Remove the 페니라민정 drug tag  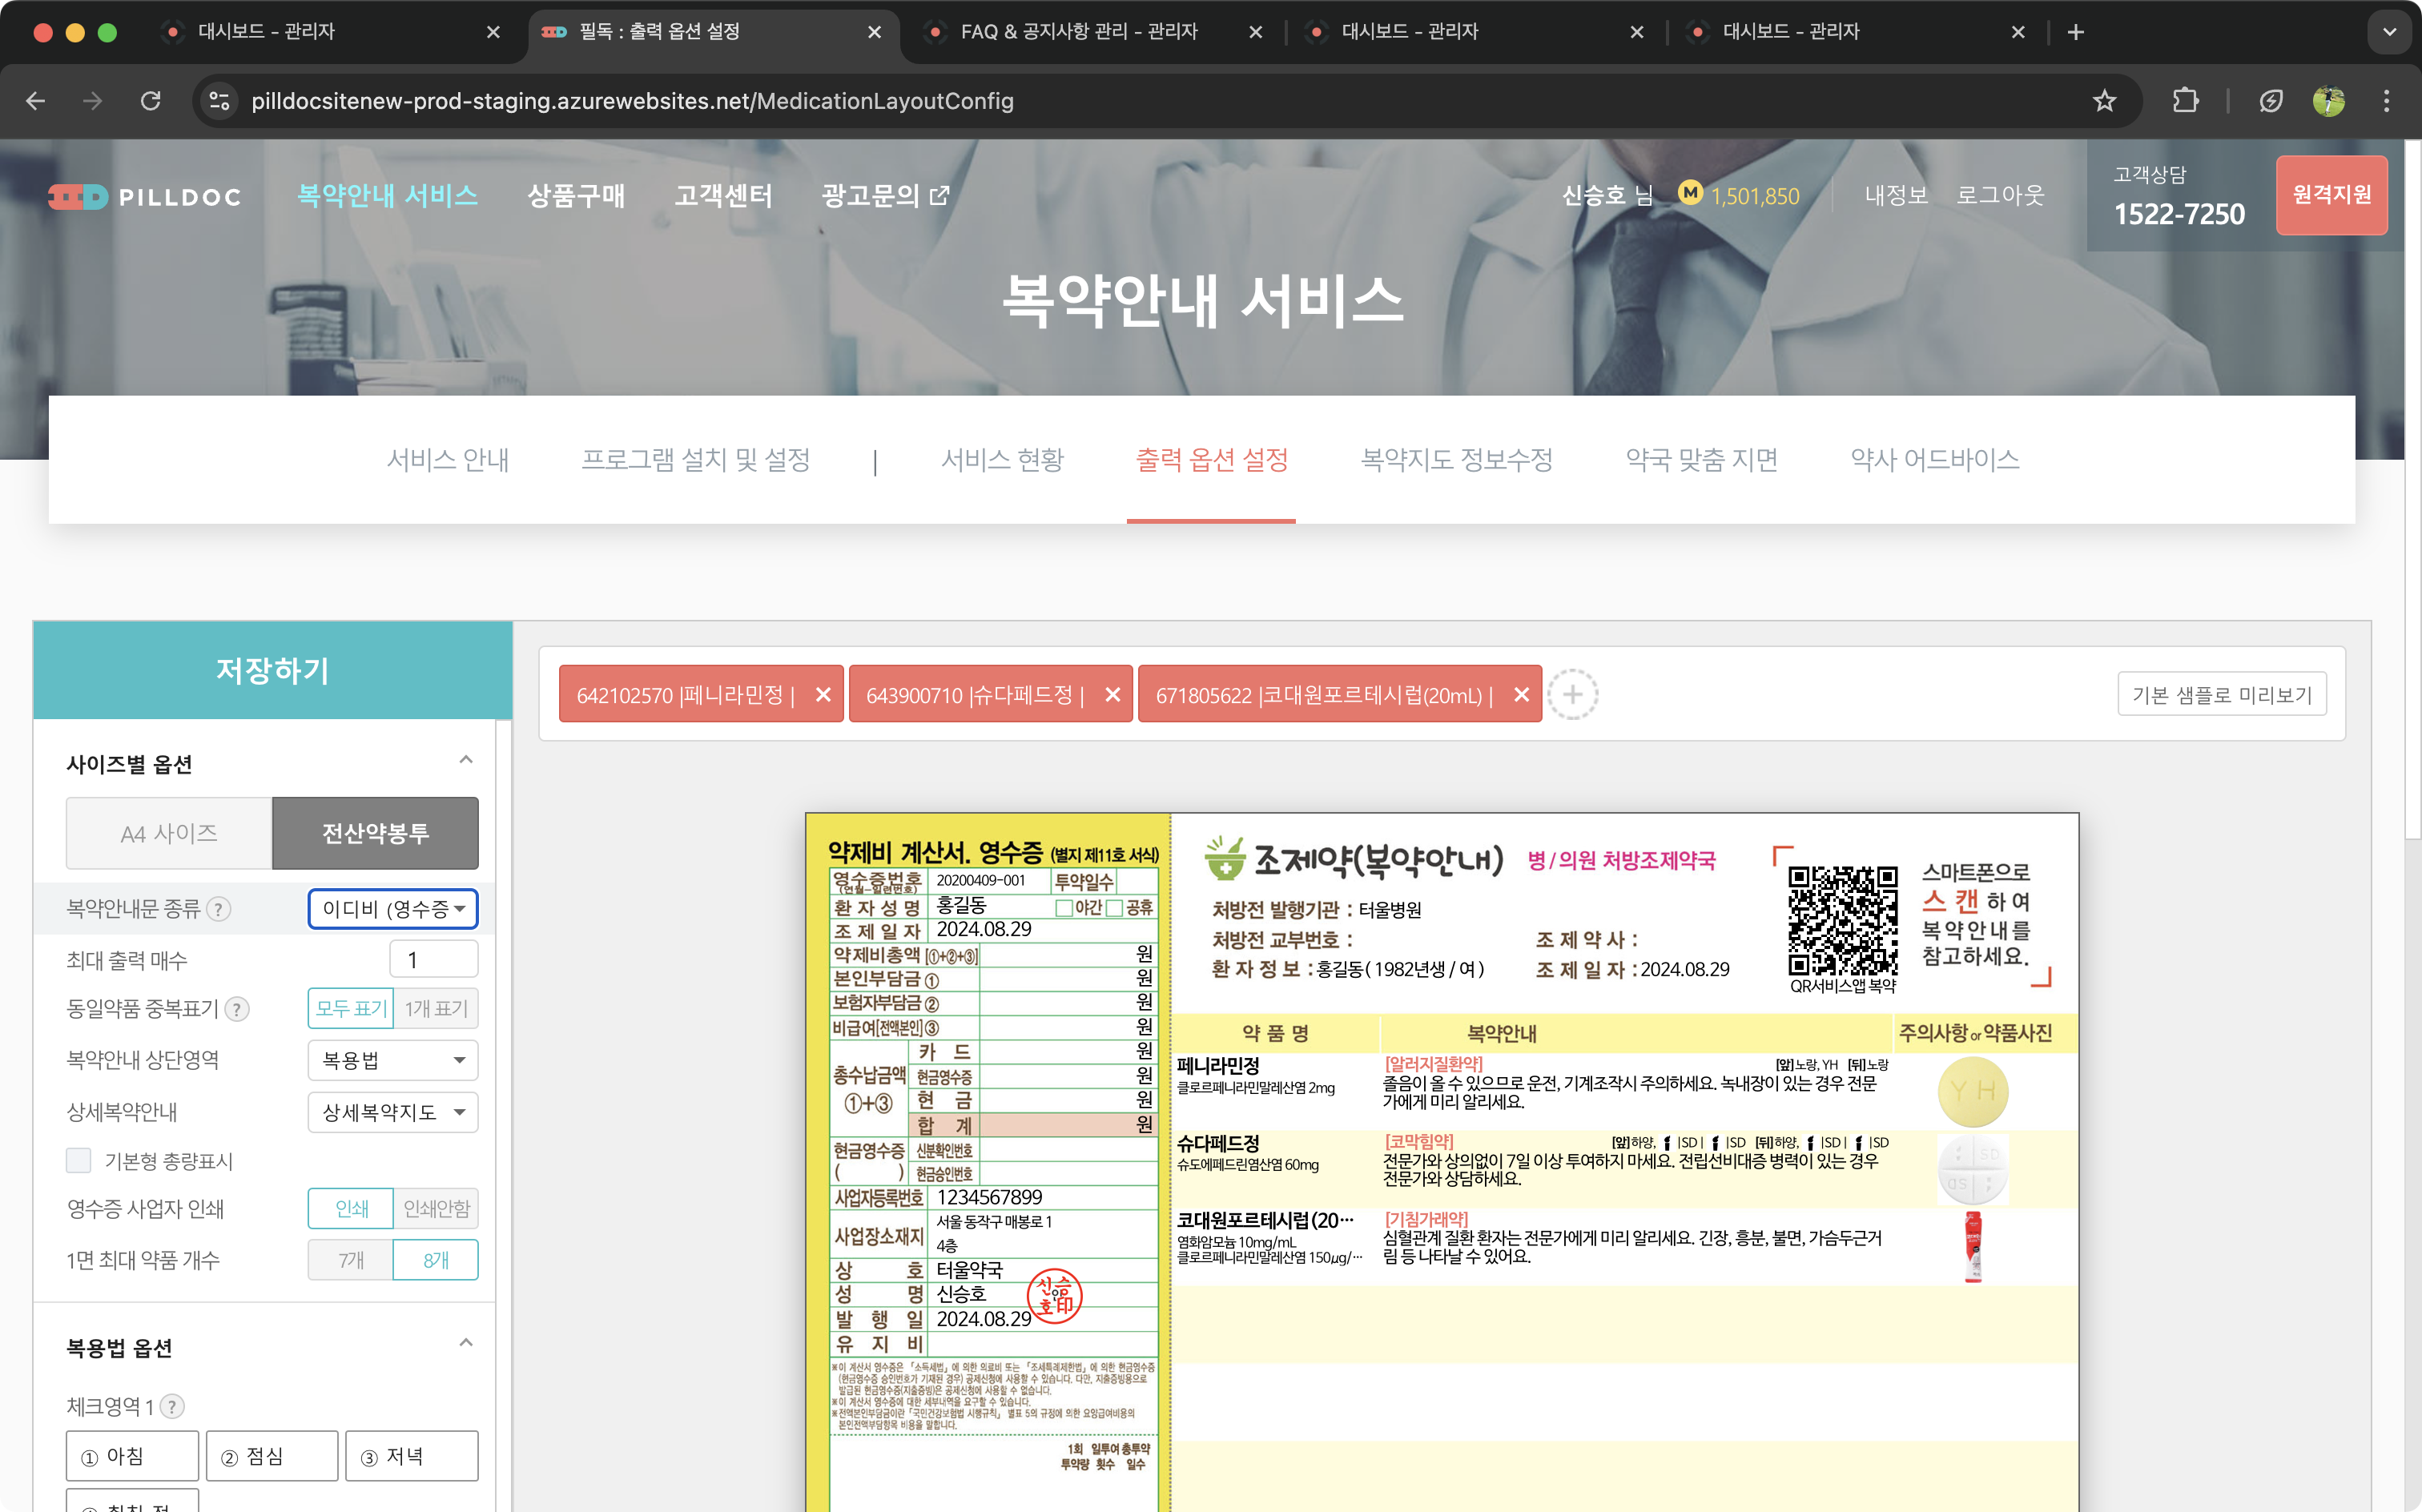[x=822, y=694]
